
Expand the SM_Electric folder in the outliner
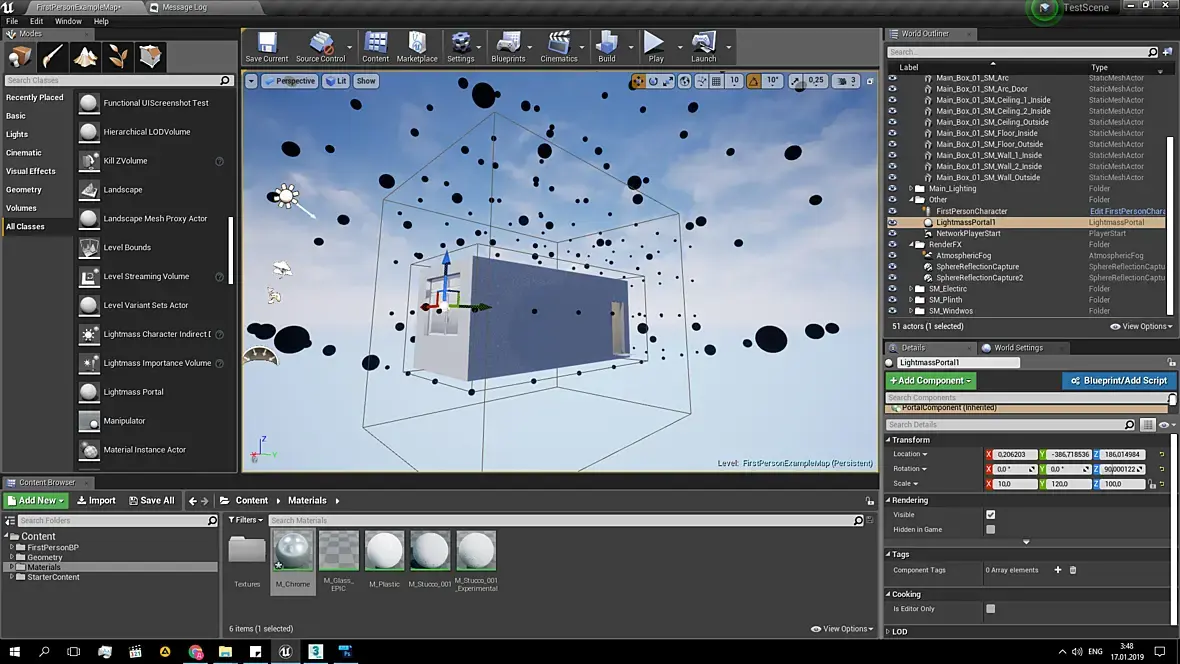911,289
